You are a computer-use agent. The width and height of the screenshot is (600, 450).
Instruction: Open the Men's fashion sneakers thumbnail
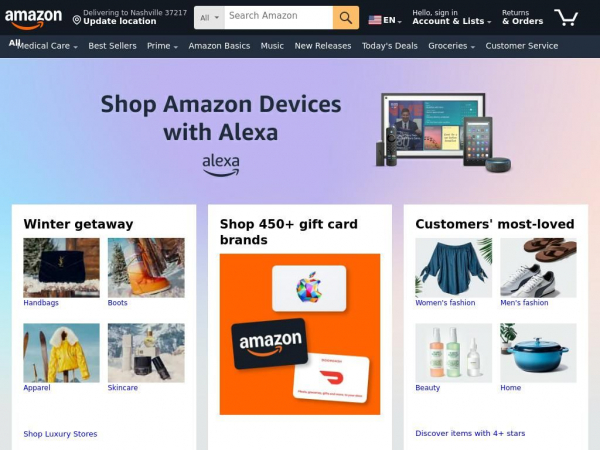tap(538, 268)
